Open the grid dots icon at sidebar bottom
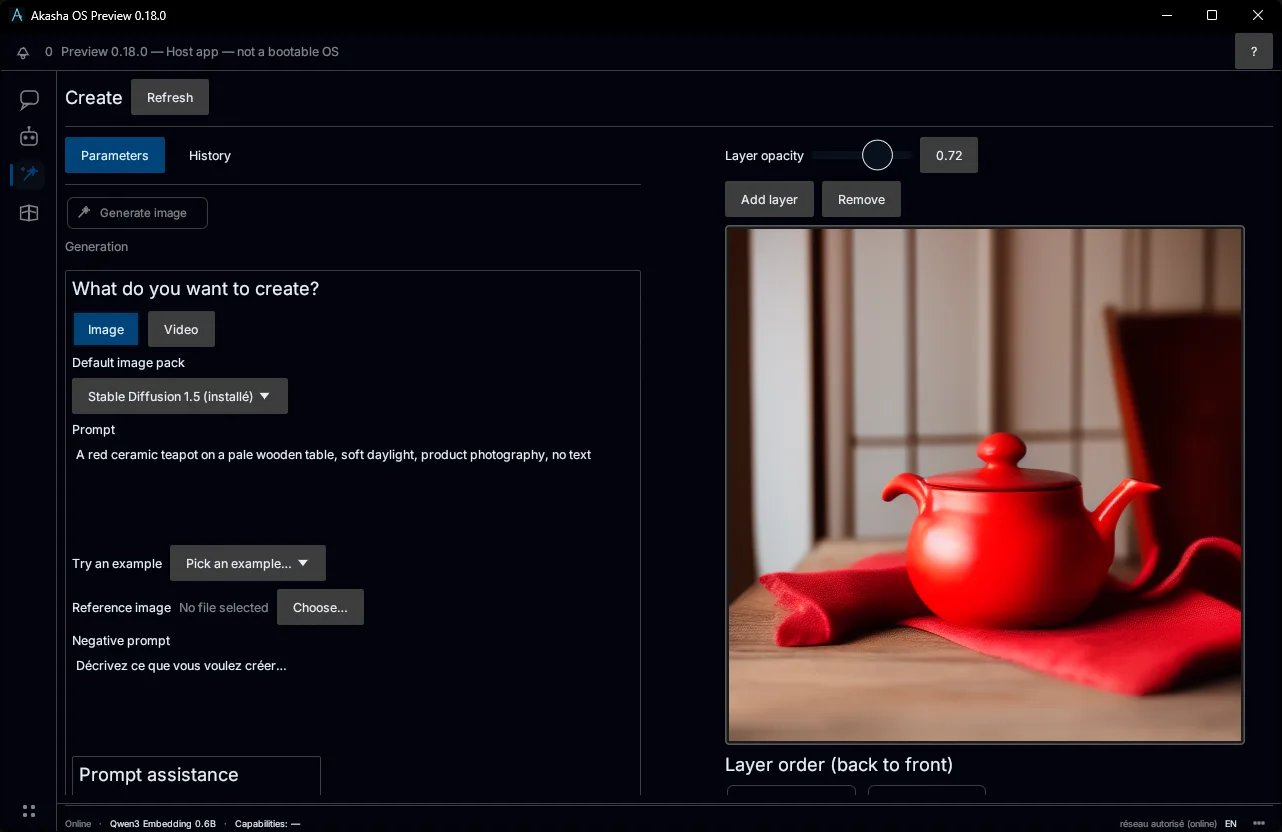This screenshot has width=1282, height=832. tap(29, 811)
